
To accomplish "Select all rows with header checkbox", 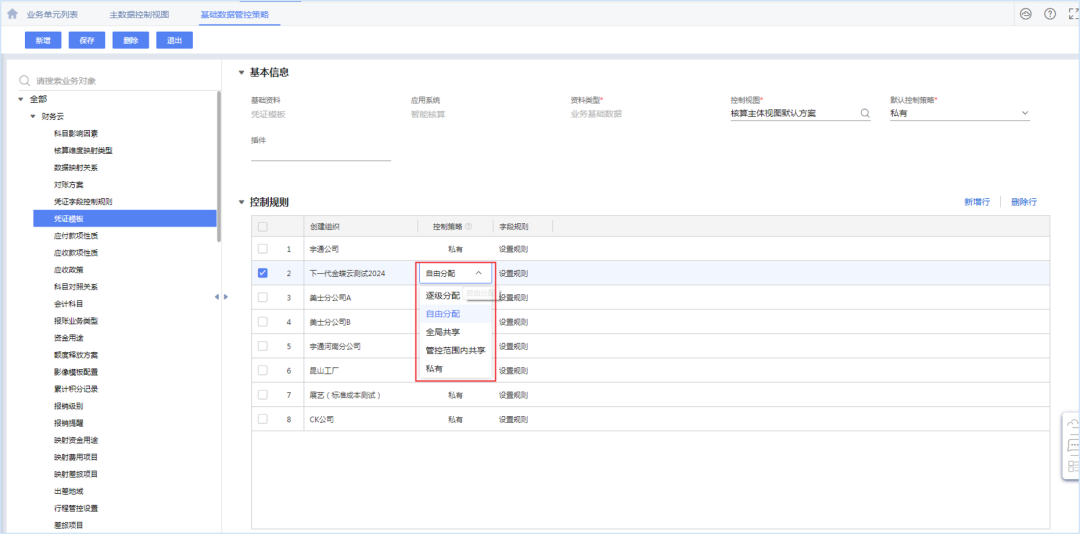I will point(262,227).
